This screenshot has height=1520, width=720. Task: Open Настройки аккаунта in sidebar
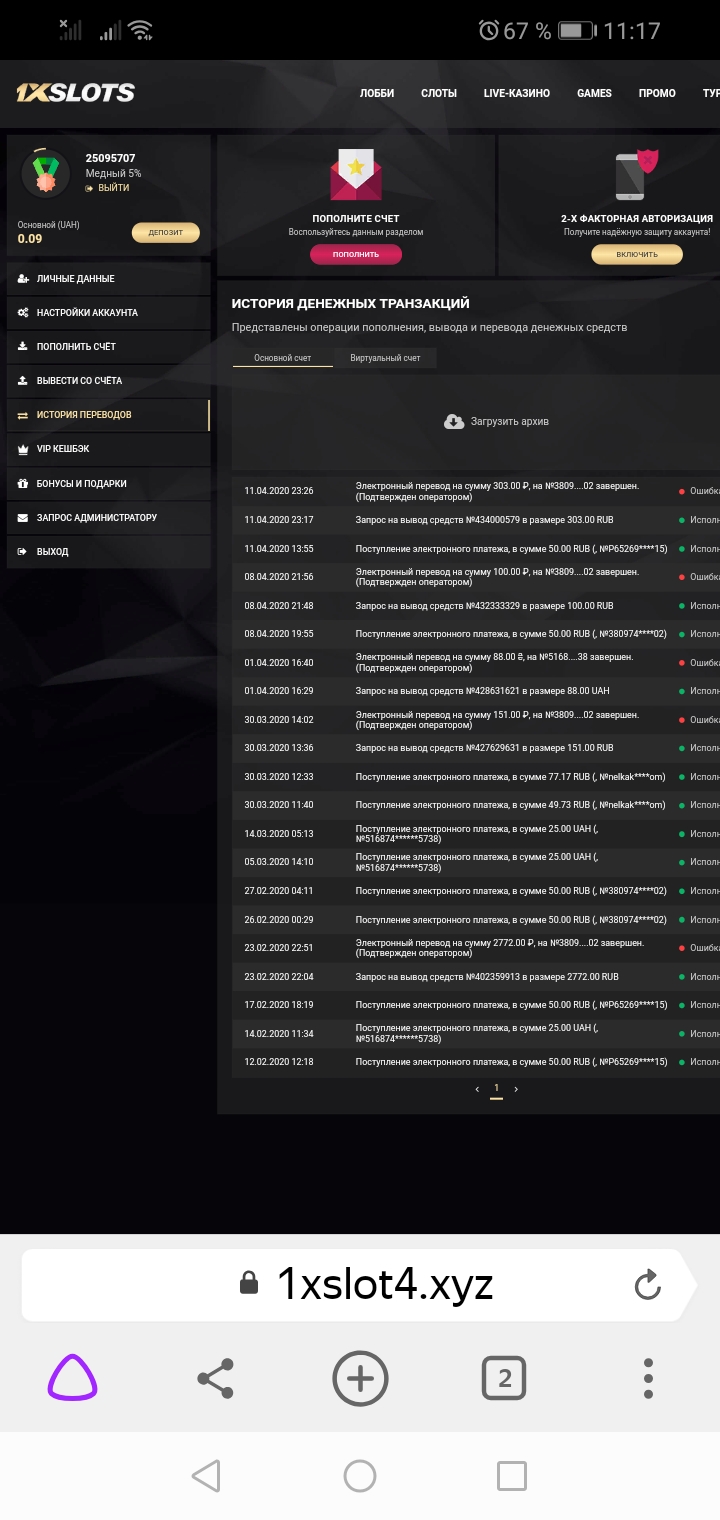(x=108, y=313)
